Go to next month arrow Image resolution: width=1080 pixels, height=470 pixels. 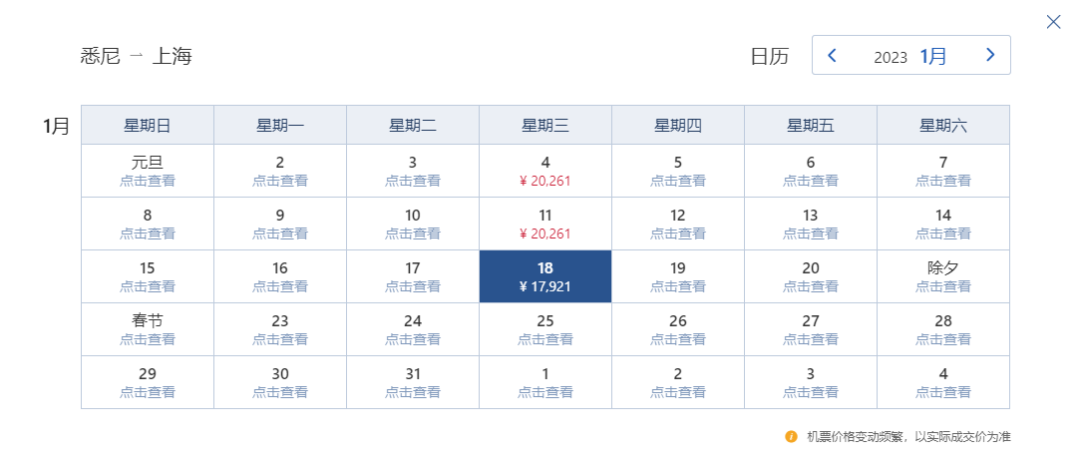tap(990, 56)
